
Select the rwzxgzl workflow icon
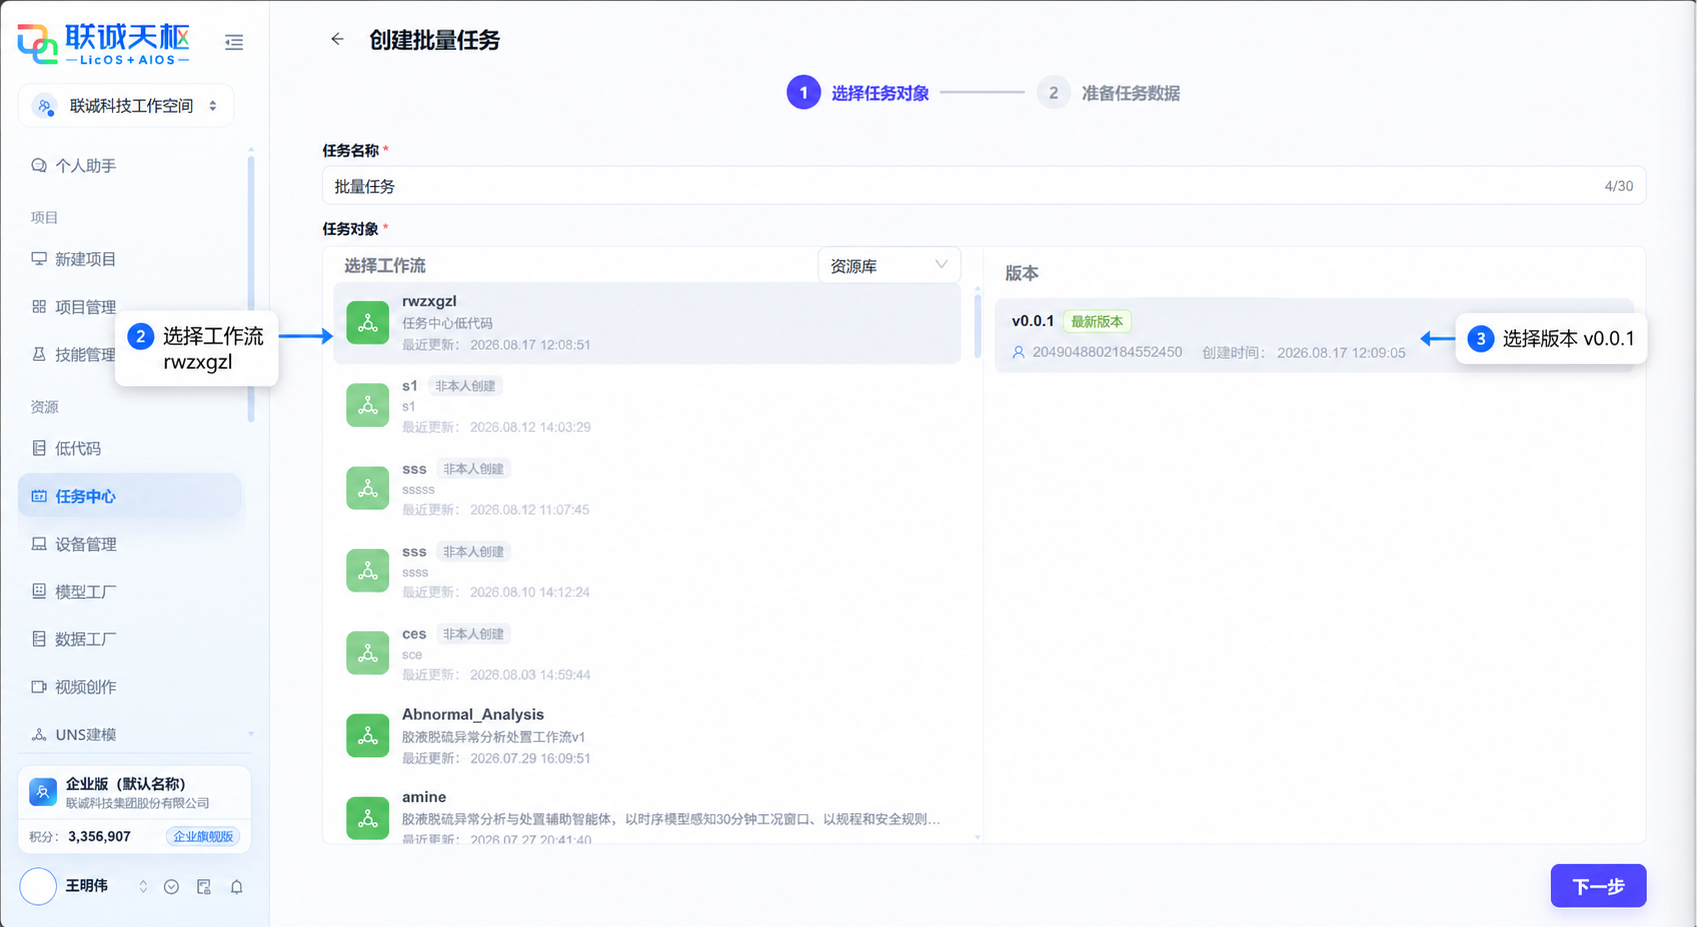[x=368, y=323]
